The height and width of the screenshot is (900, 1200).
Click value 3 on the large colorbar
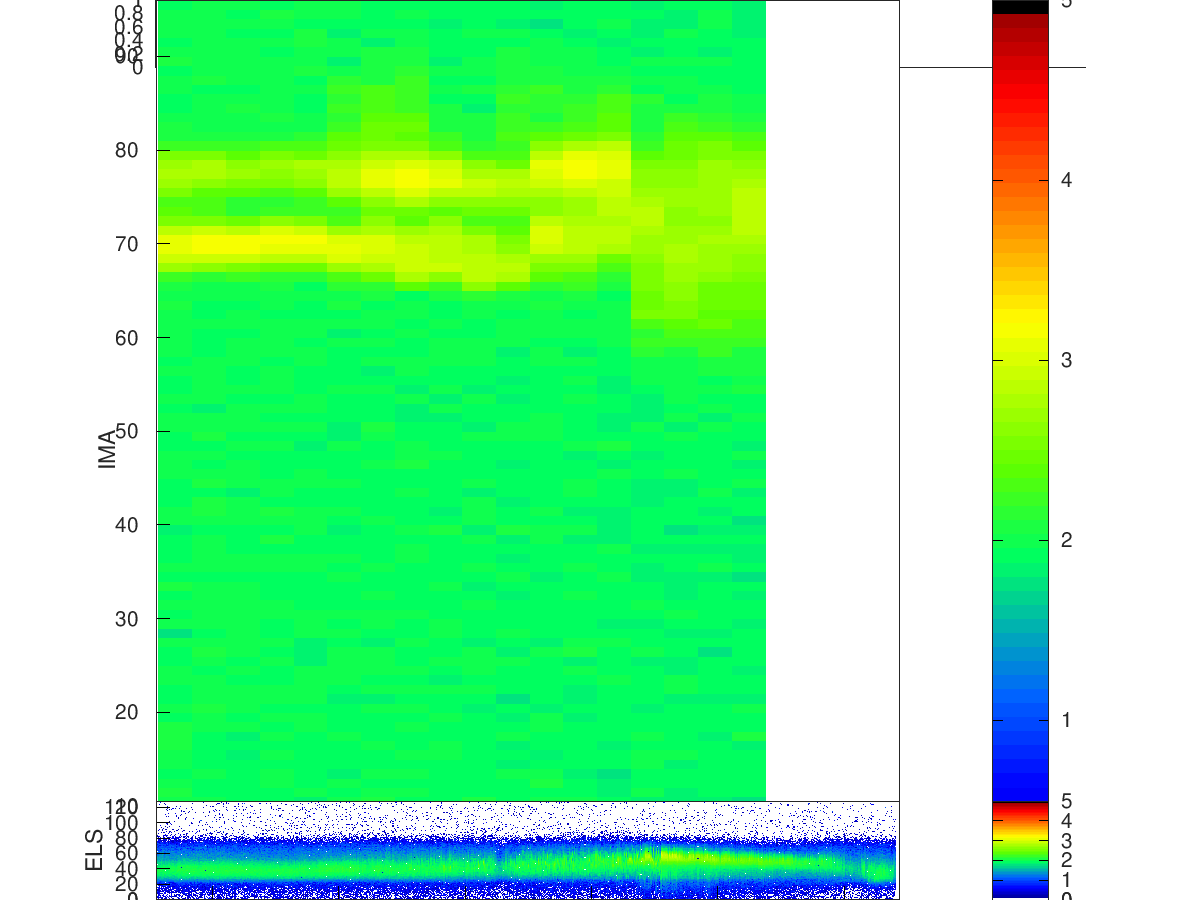1066,360
